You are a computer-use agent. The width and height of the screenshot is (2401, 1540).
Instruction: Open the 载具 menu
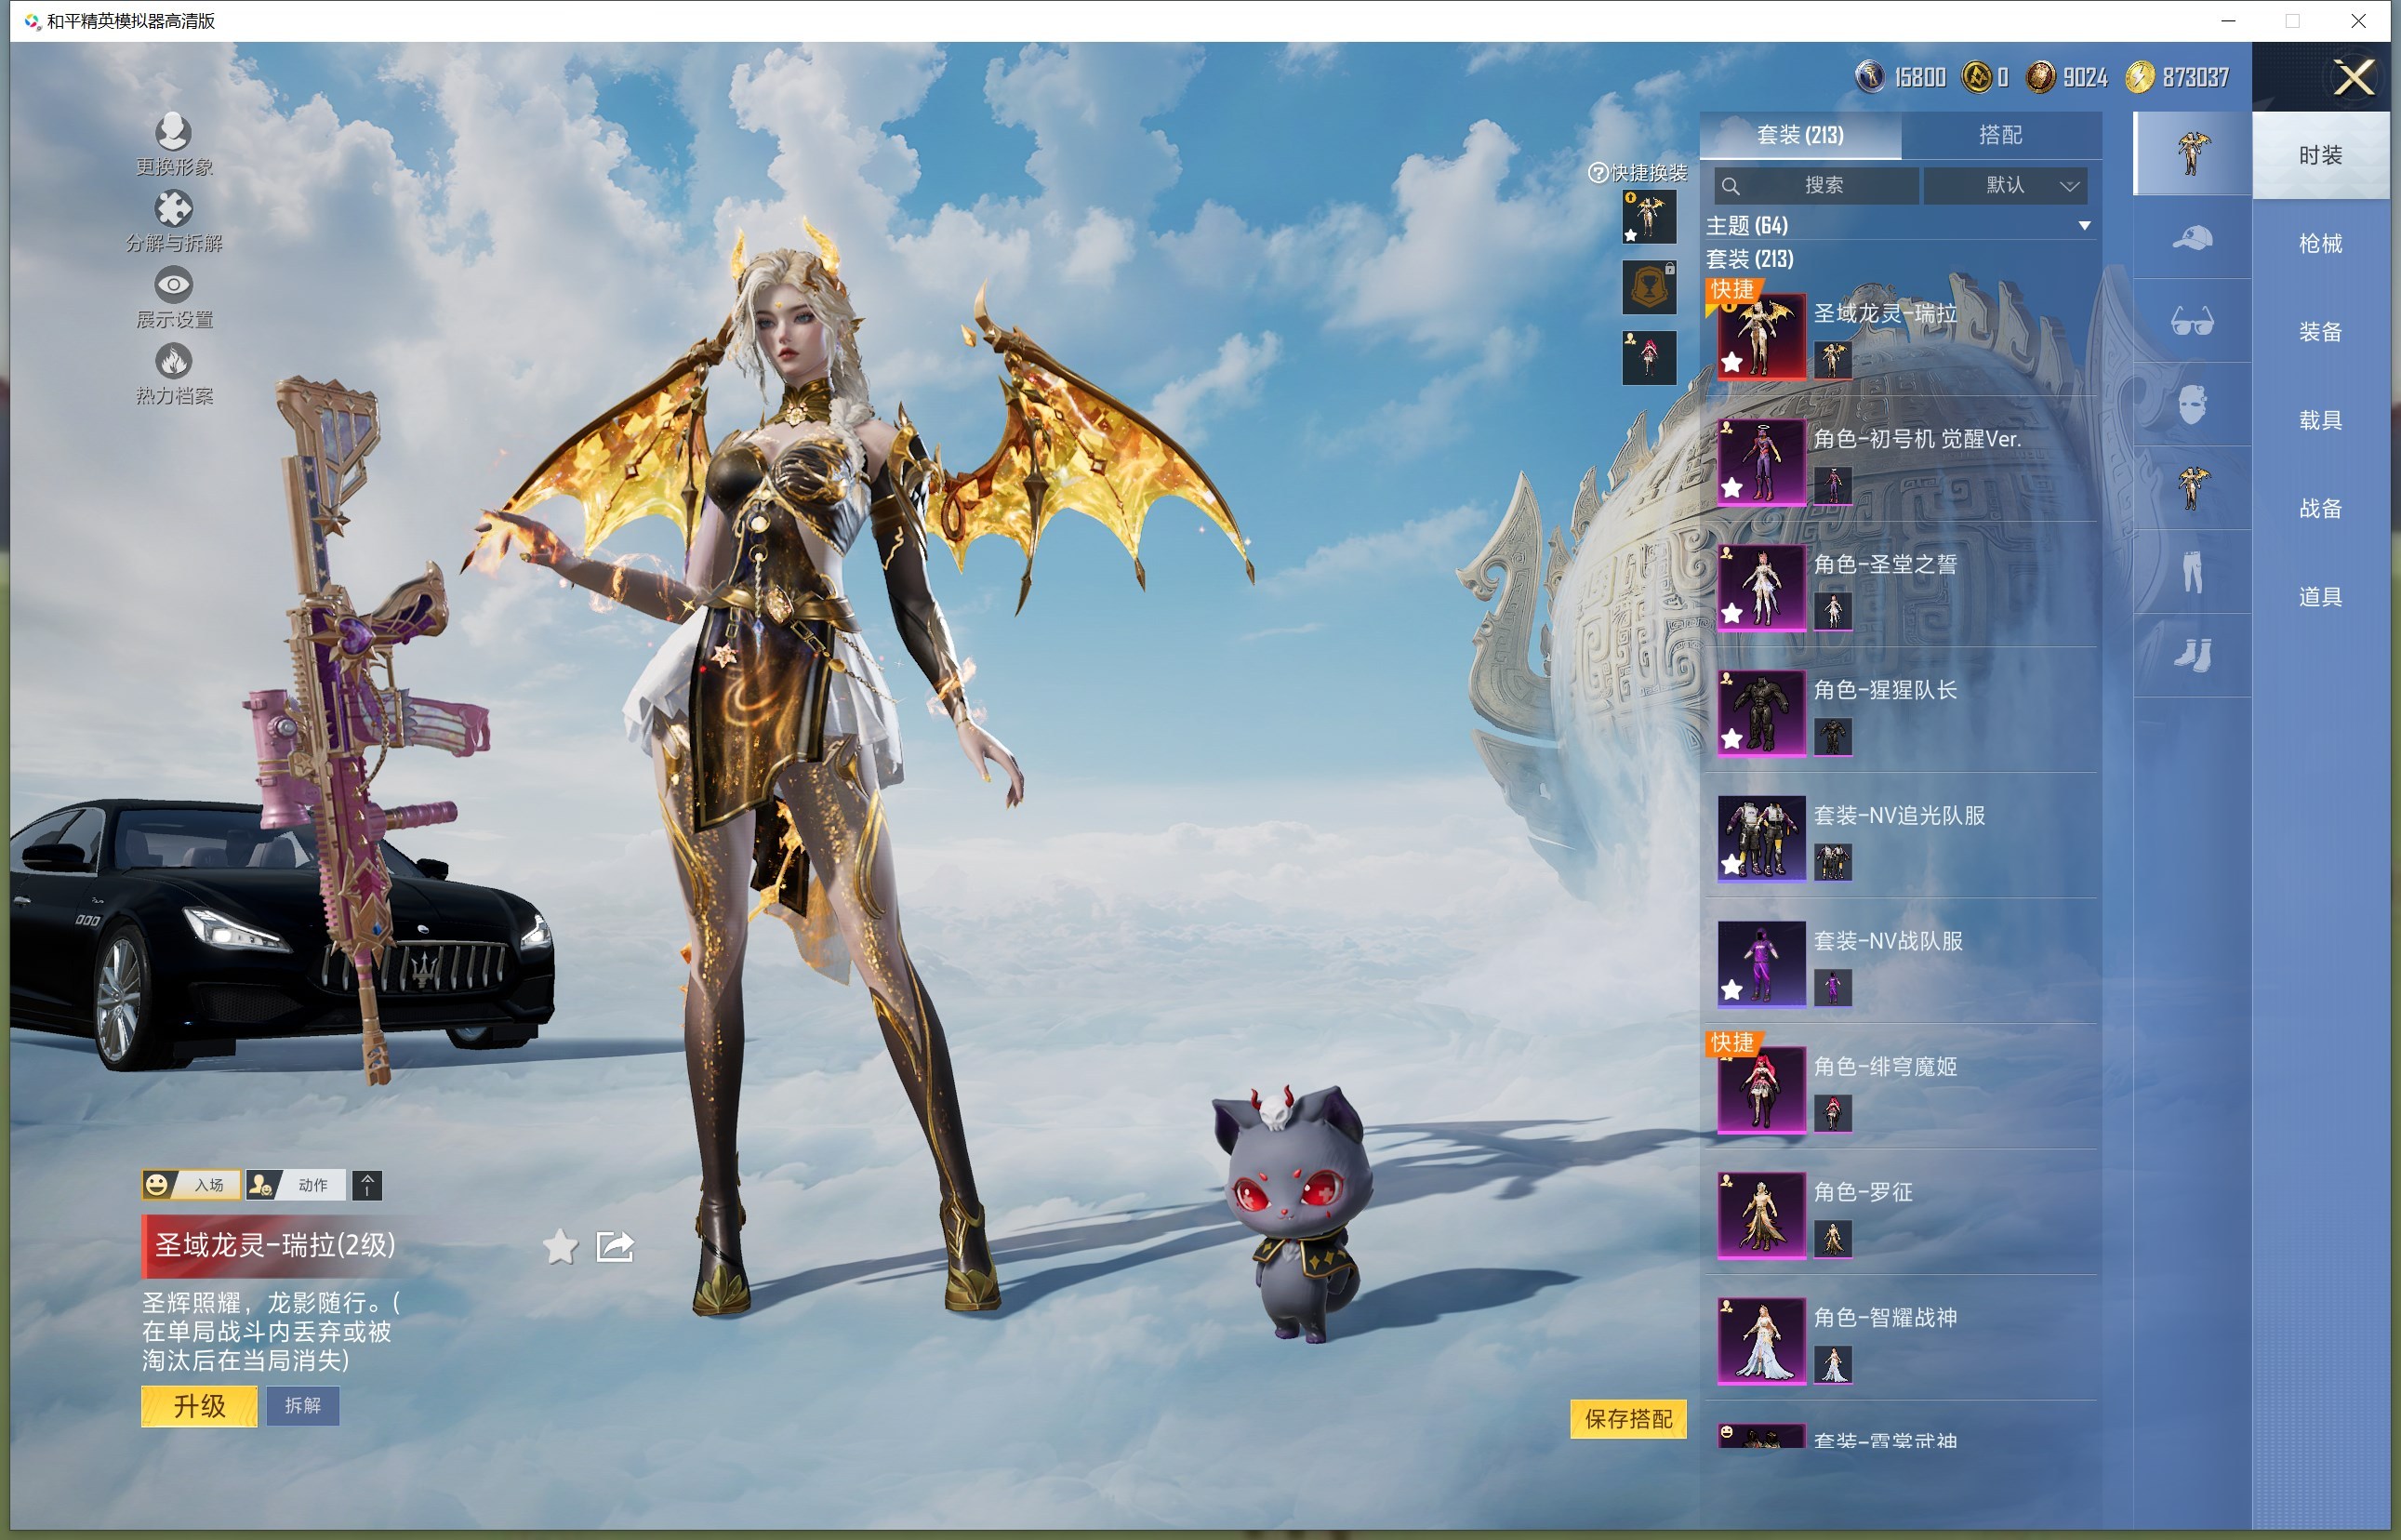click(2320, 420)
